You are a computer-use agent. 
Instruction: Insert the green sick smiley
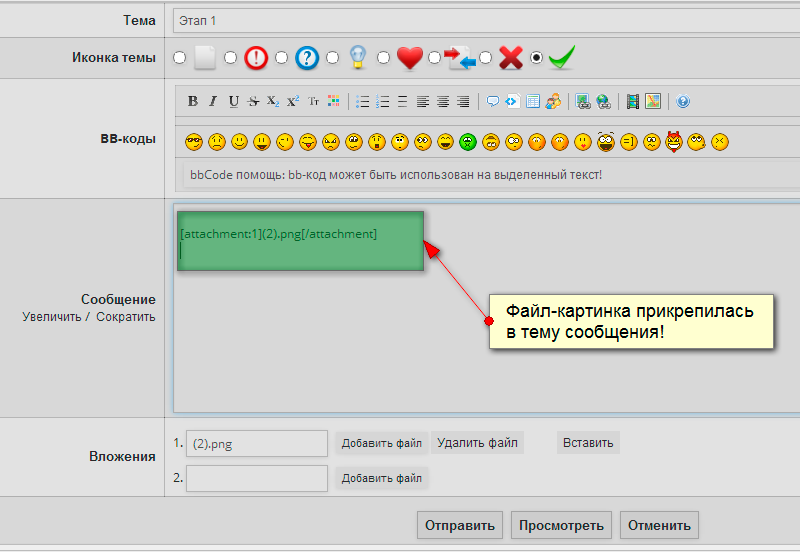click(468, 142)
